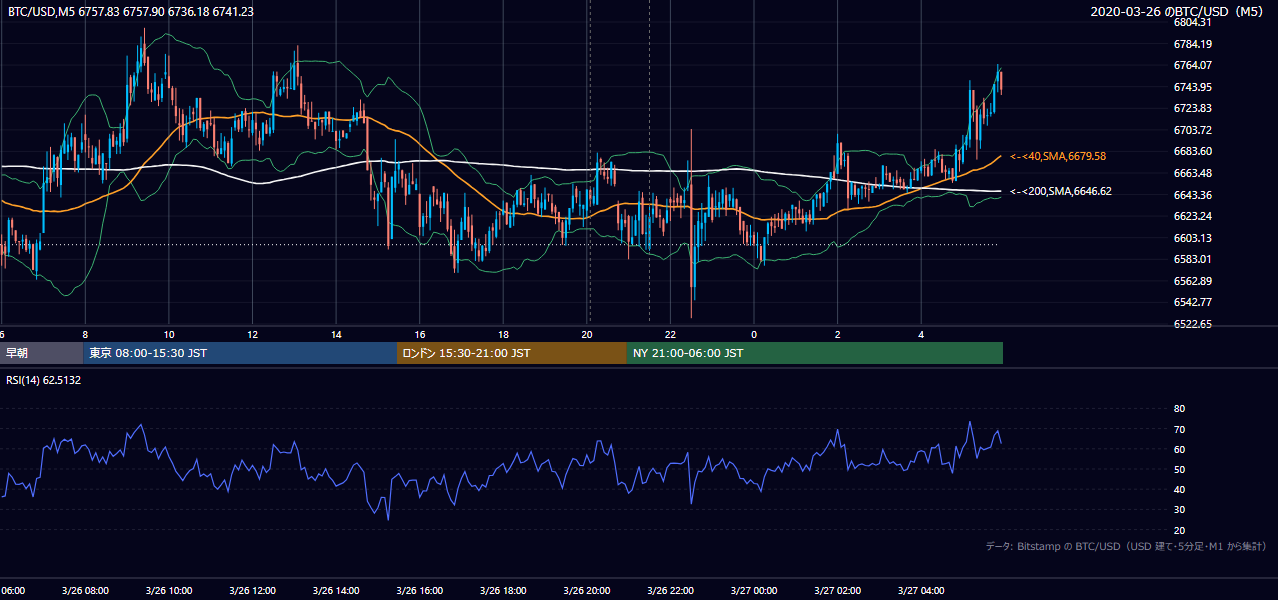Click RSI scale level 80

pos(1179,409)
